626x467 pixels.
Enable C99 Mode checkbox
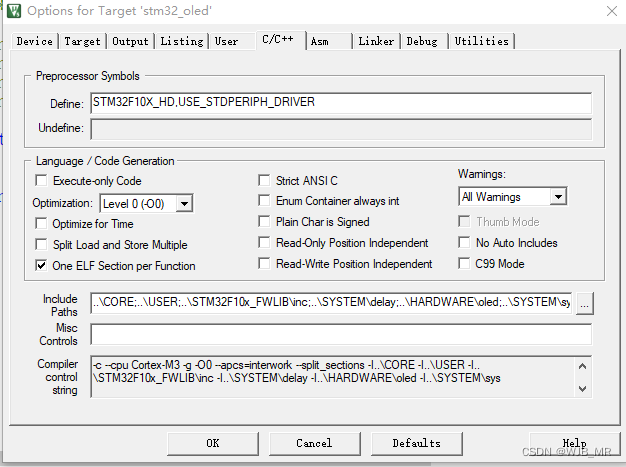click(x=464, y=263)
